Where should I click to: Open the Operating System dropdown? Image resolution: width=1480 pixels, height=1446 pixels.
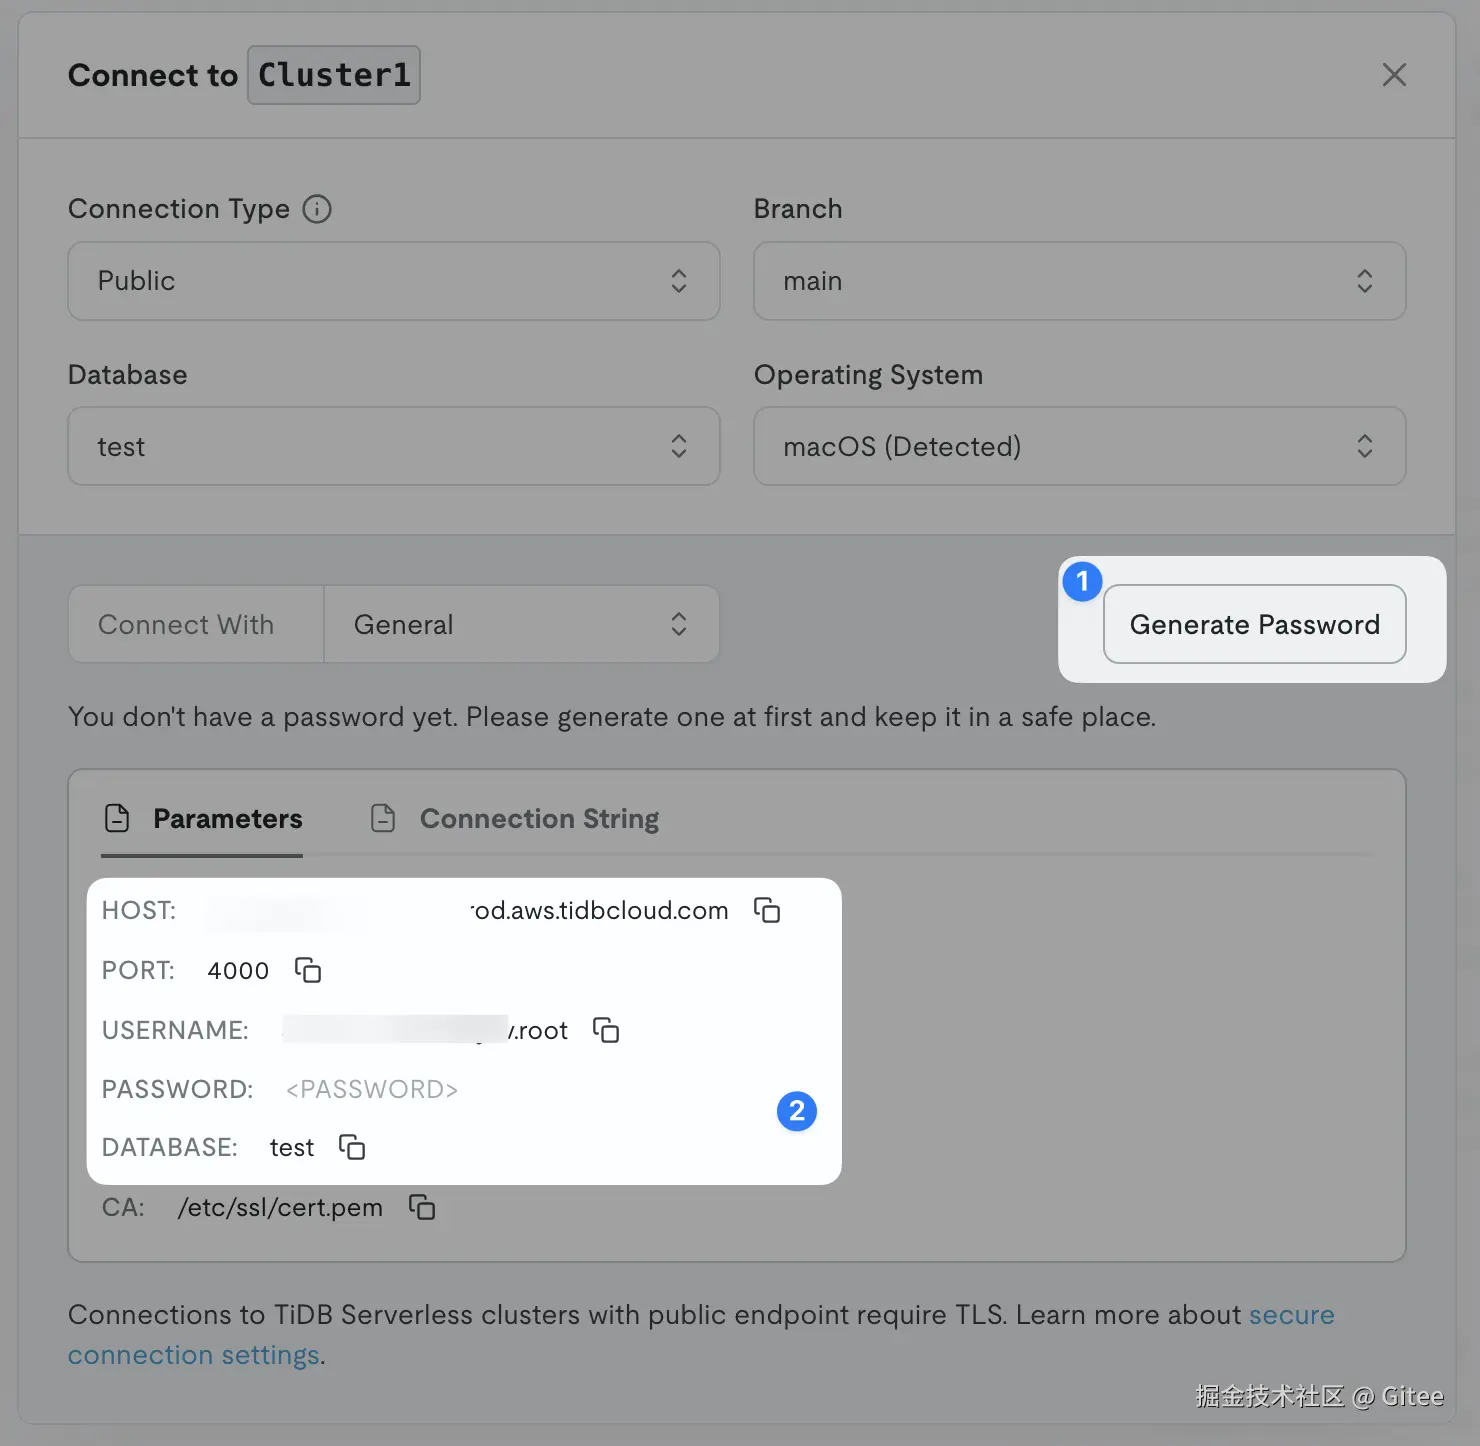1079,446
